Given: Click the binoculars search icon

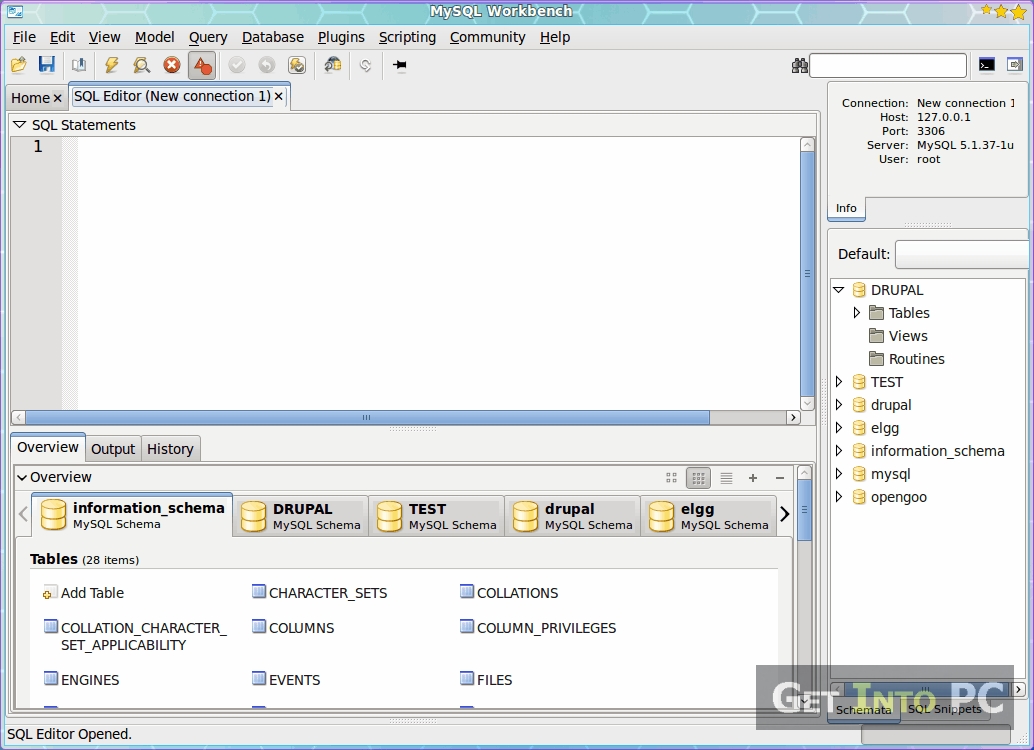Looking at the screenshot, I should point(799,65).
